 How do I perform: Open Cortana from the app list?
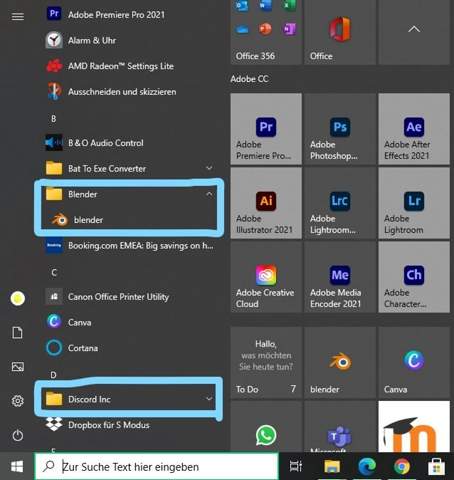[x=130, y=348]
